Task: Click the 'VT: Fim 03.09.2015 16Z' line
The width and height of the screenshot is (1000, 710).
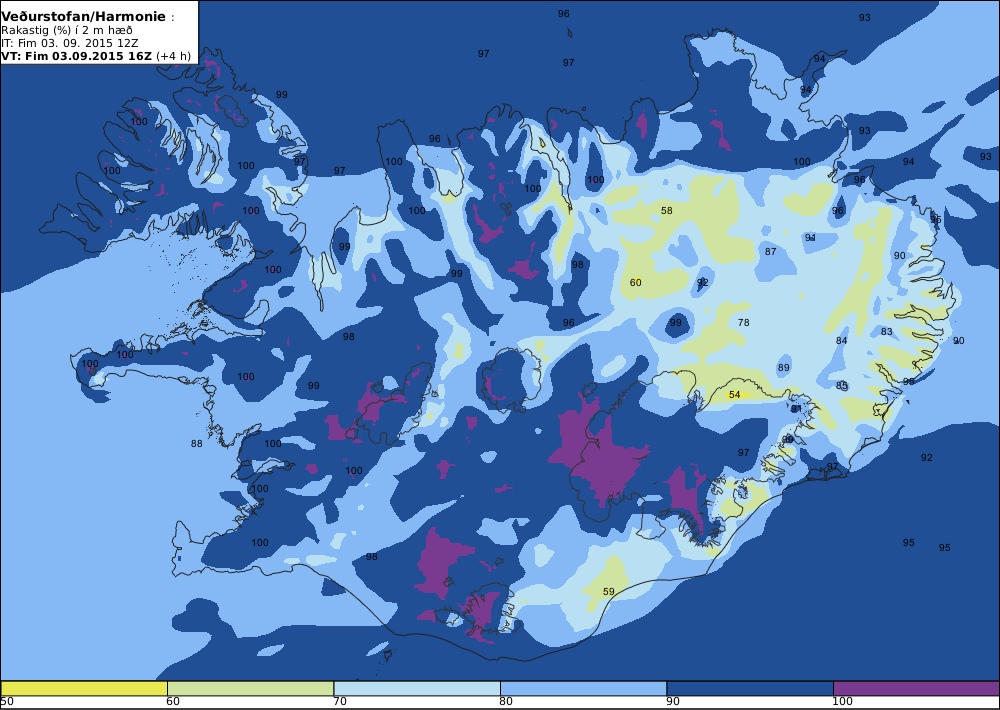Action: pos(77,55)
